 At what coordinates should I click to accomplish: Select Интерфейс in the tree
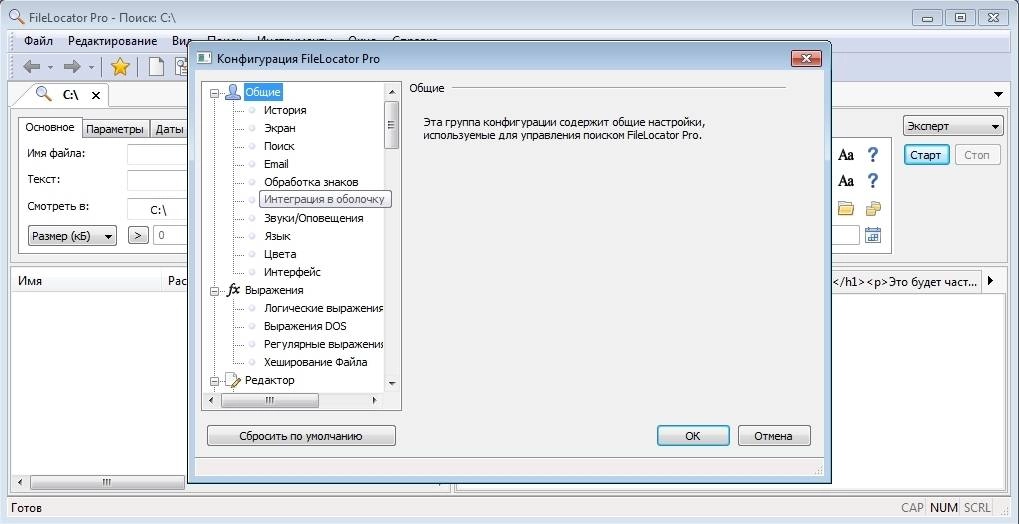click(x=292, y=272)
